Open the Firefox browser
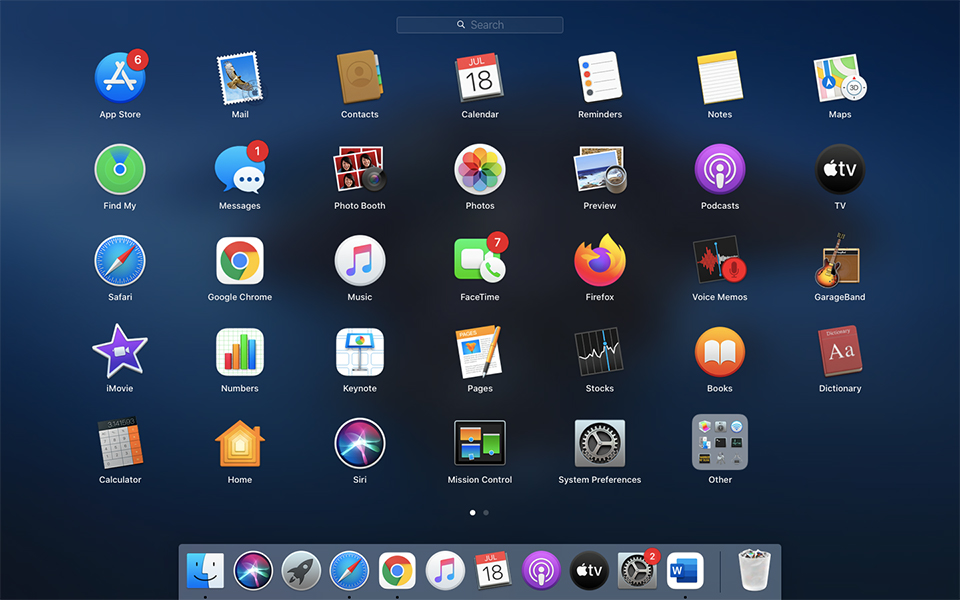Screen dimensions: 960x600 pos(600,261)
